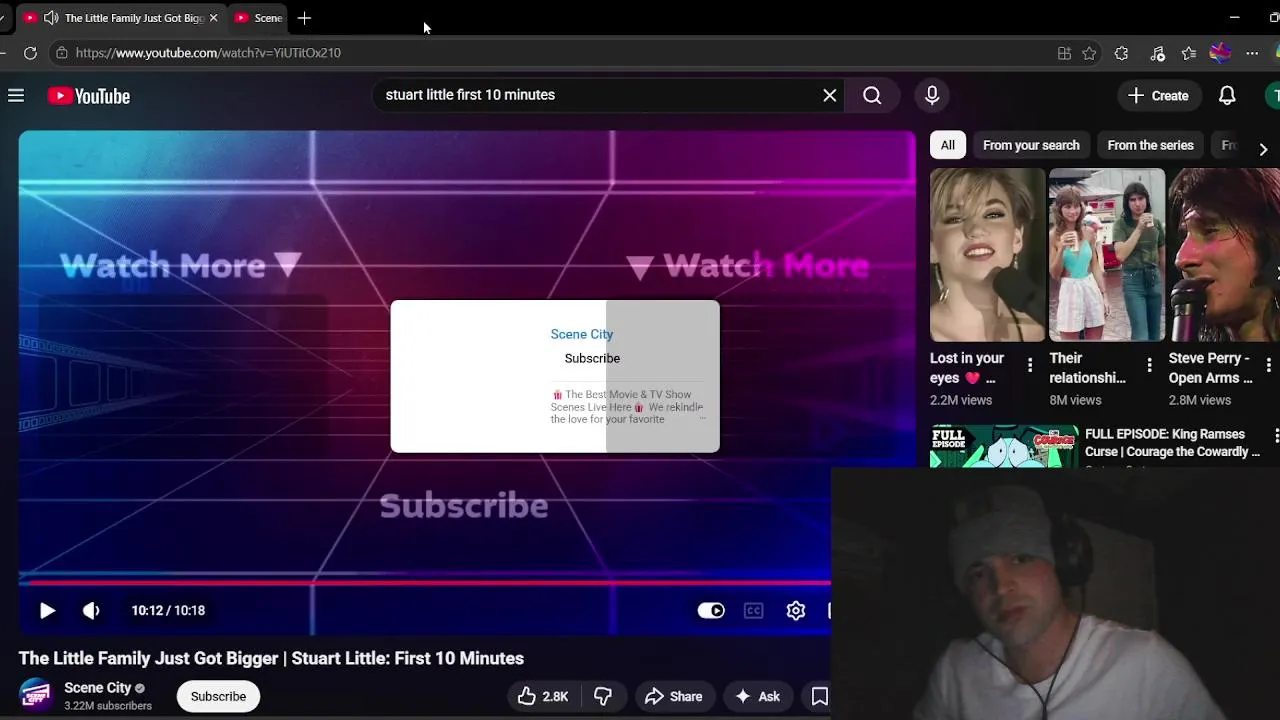Open the notifications bell
The height and width of the screenshot is (720, 1280).
pyautogui.click(x=1227, y=96)
